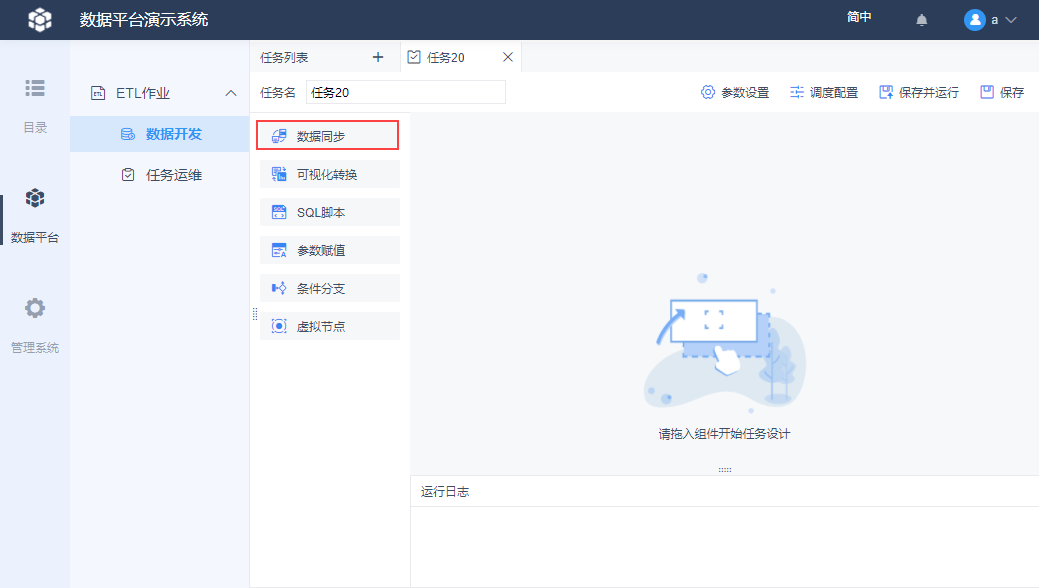Collapse the ETL作业 menu chevron
1039x588 pixels.
(231, 93)
